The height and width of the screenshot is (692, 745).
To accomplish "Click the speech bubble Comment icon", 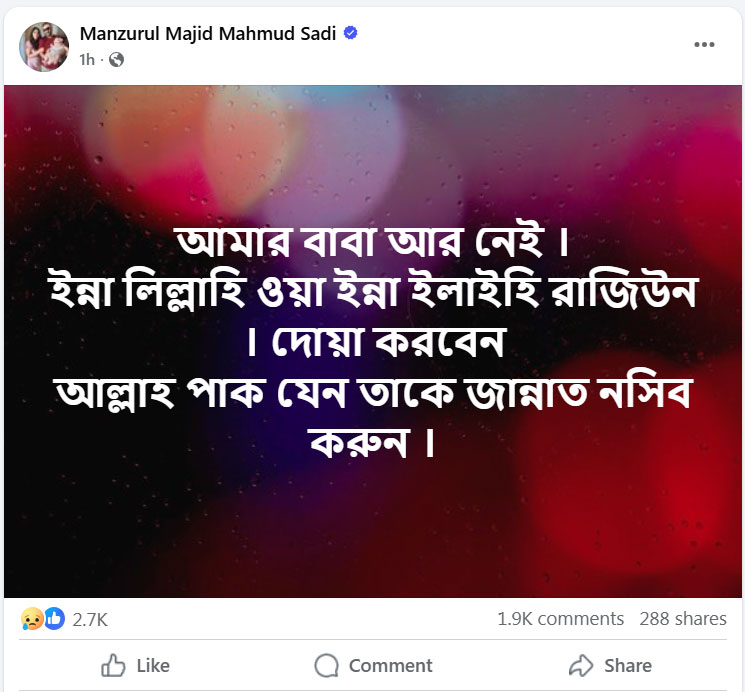I will point(326,665).
